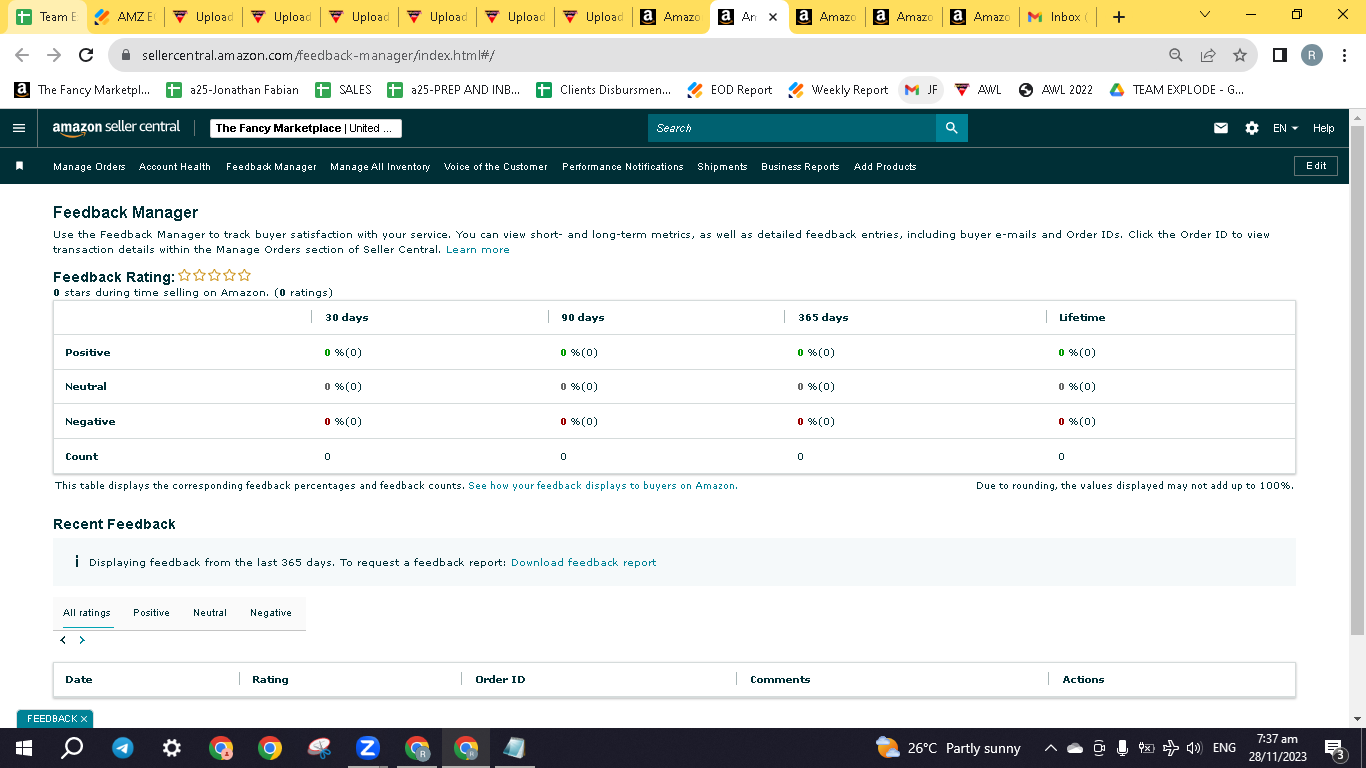Select the Positive tab
Screen dimensions: 1366x768
151,613
